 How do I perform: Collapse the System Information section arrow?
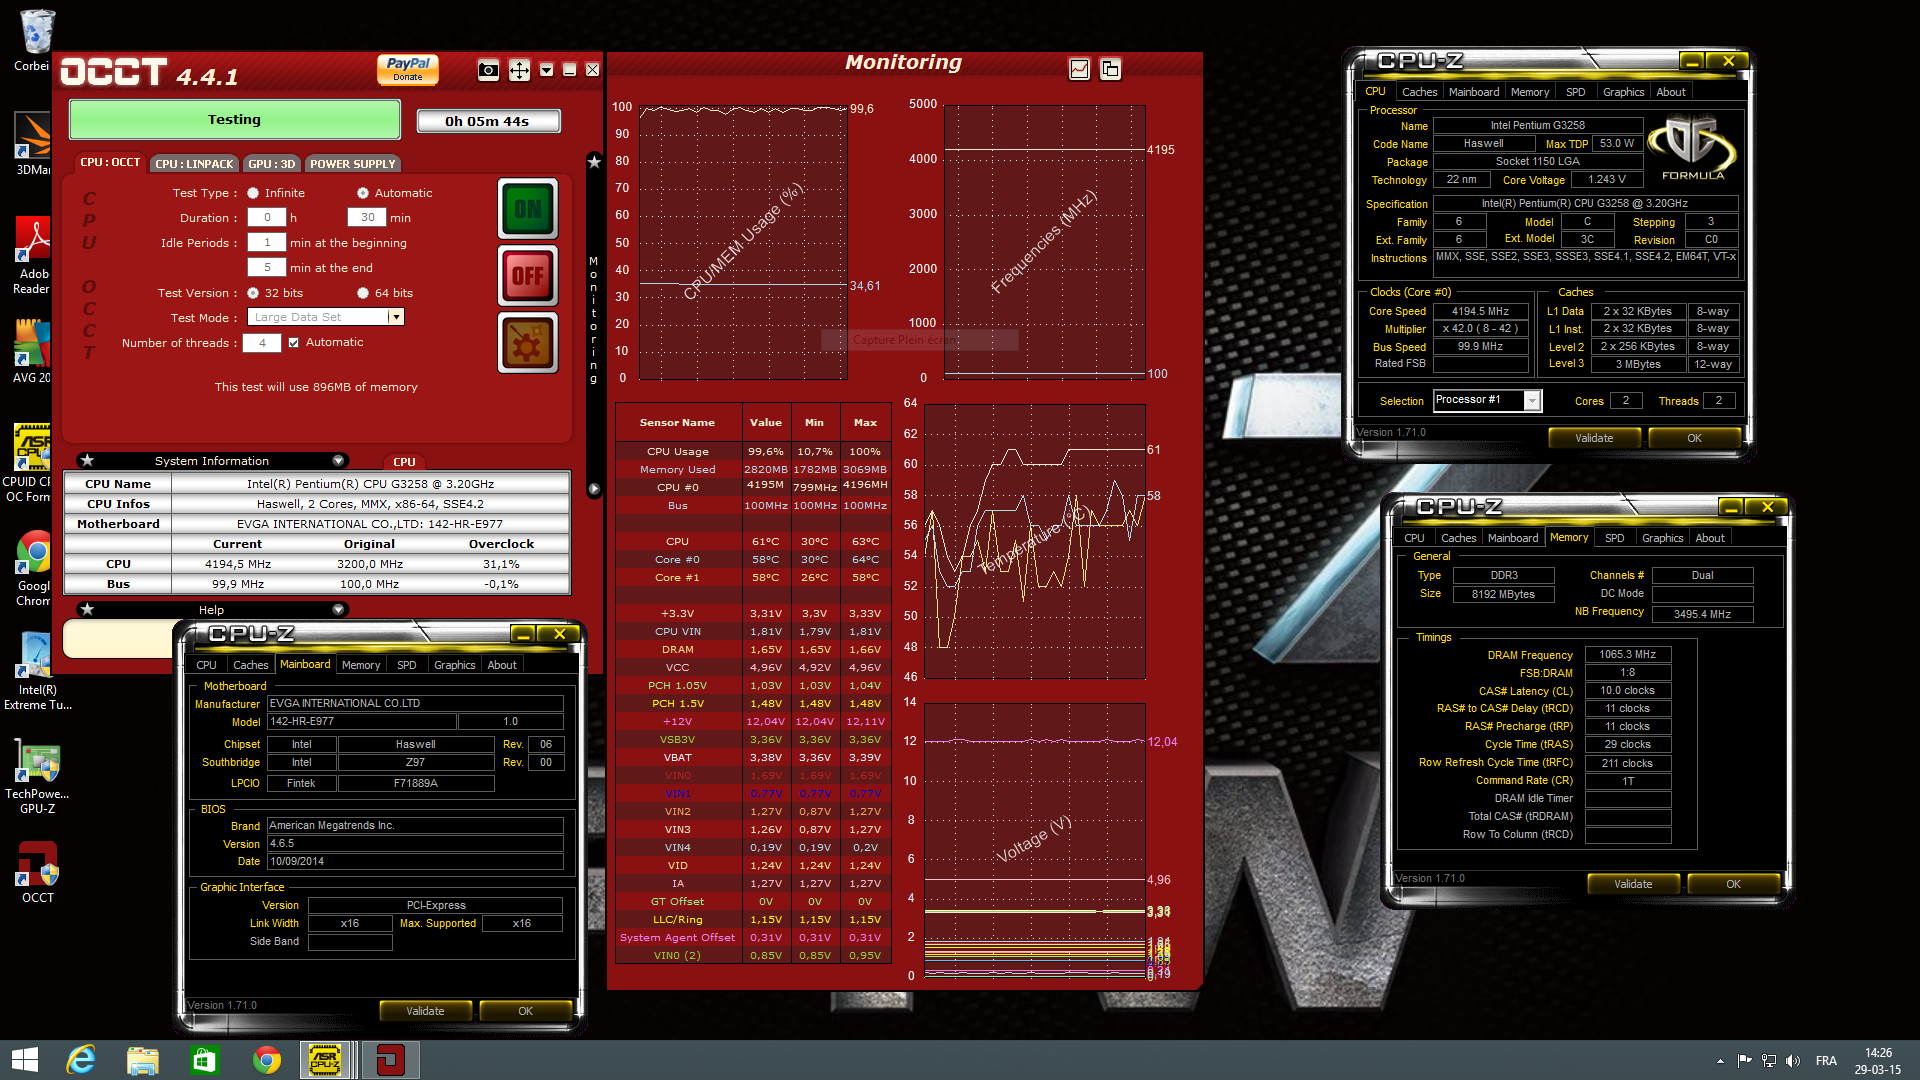click(338, 461)
